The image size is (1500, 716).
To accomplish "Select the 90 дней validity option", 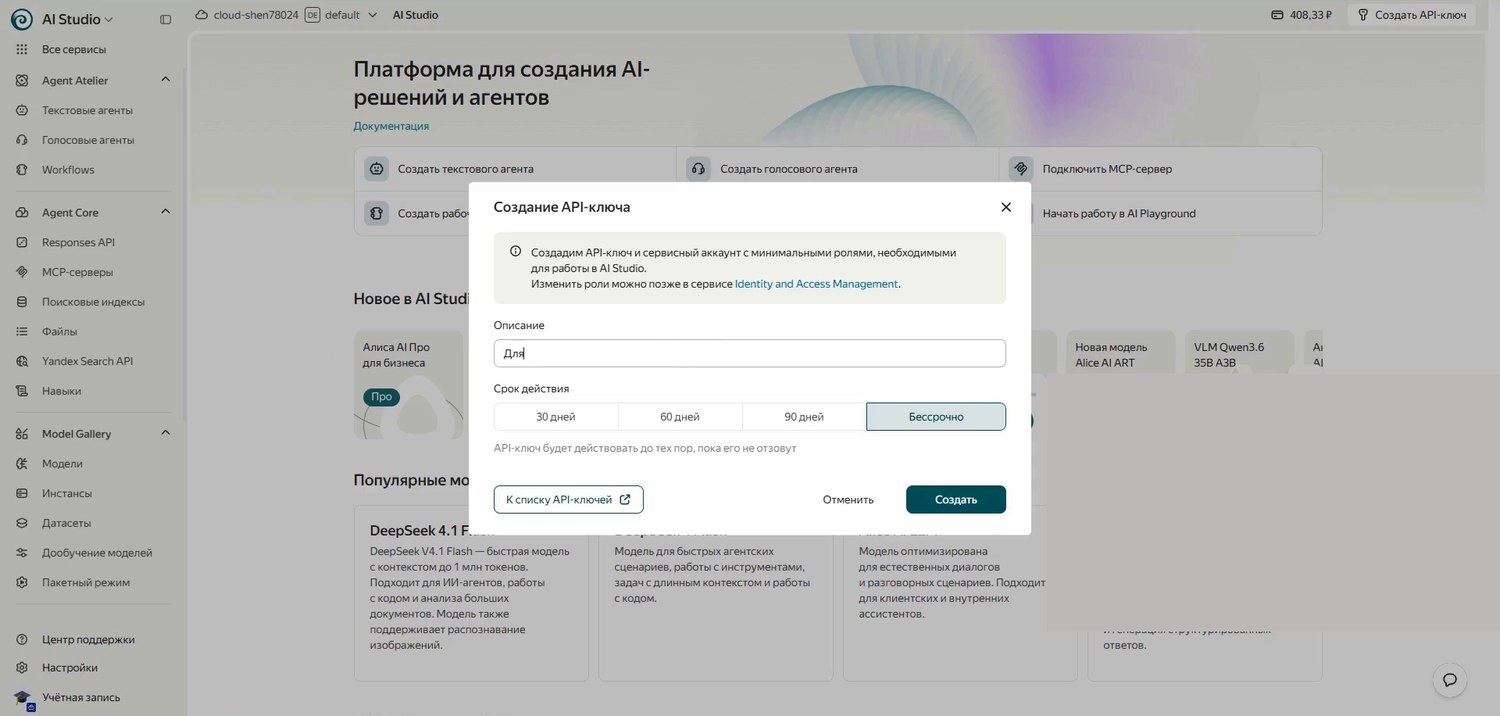I will [804, 417].
